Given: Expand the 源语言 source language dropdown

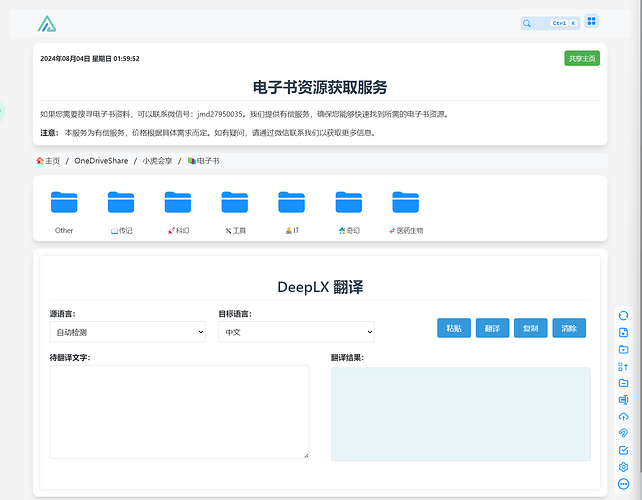Looking at the screenshot, I should click(x=127, y=332).
